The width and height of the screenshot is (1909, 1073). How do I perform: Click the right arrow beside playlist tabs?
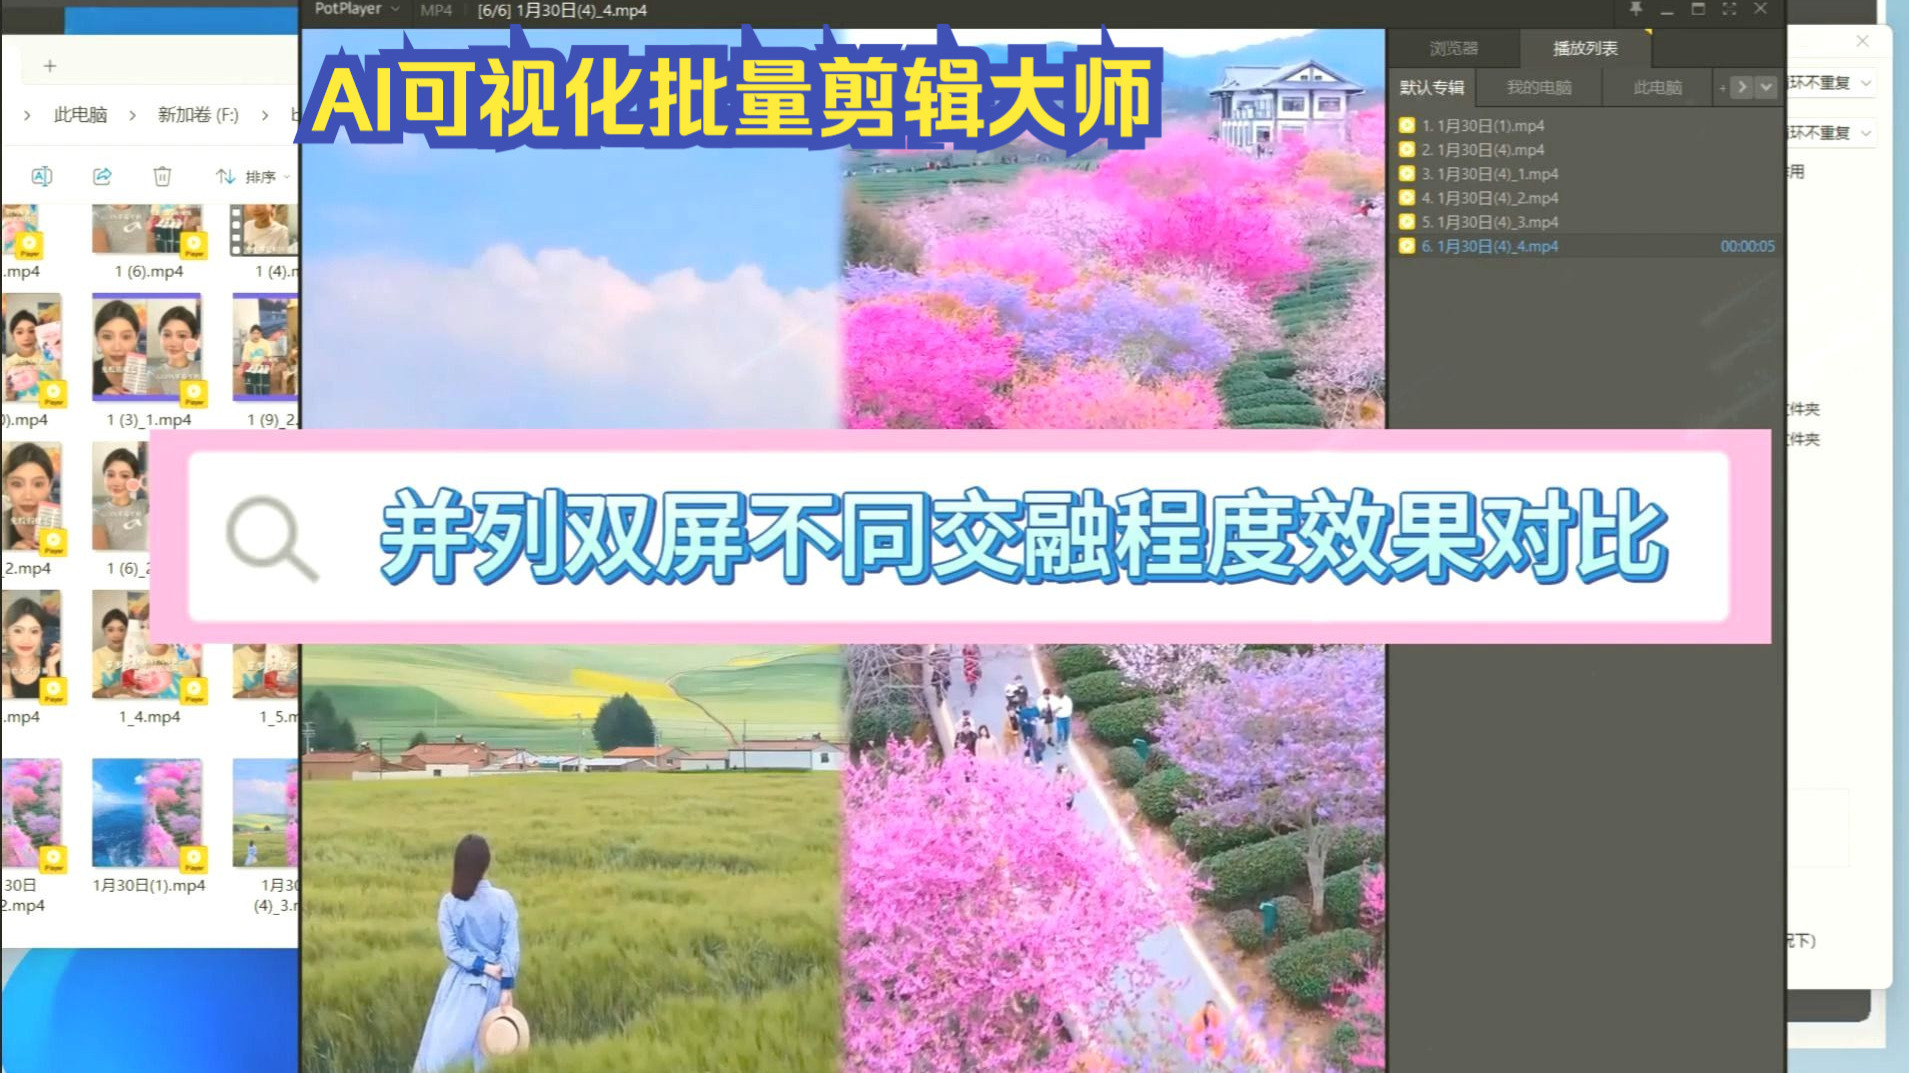(x=1742, y=87)
